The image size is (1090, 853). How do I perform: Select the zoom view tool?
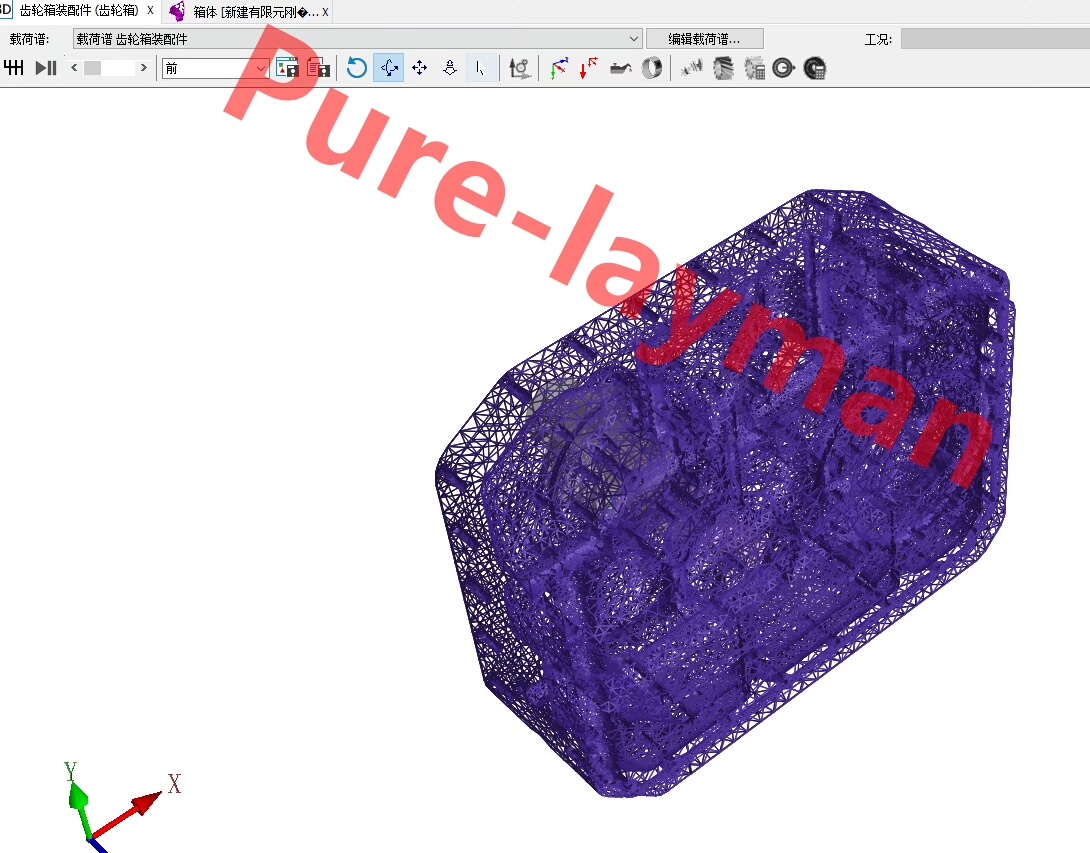[450, 68]
